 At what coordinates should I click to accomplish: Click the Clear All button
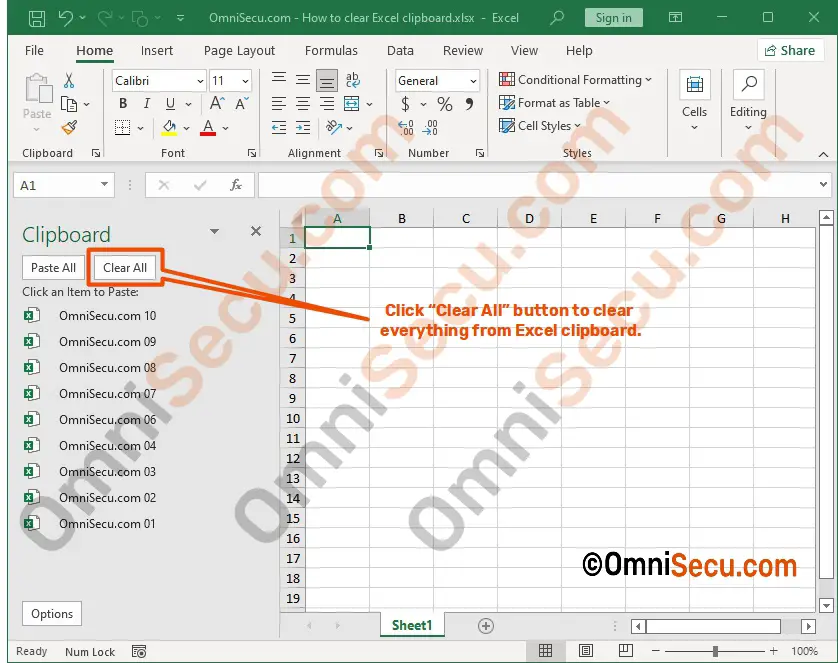coord(125,268)
